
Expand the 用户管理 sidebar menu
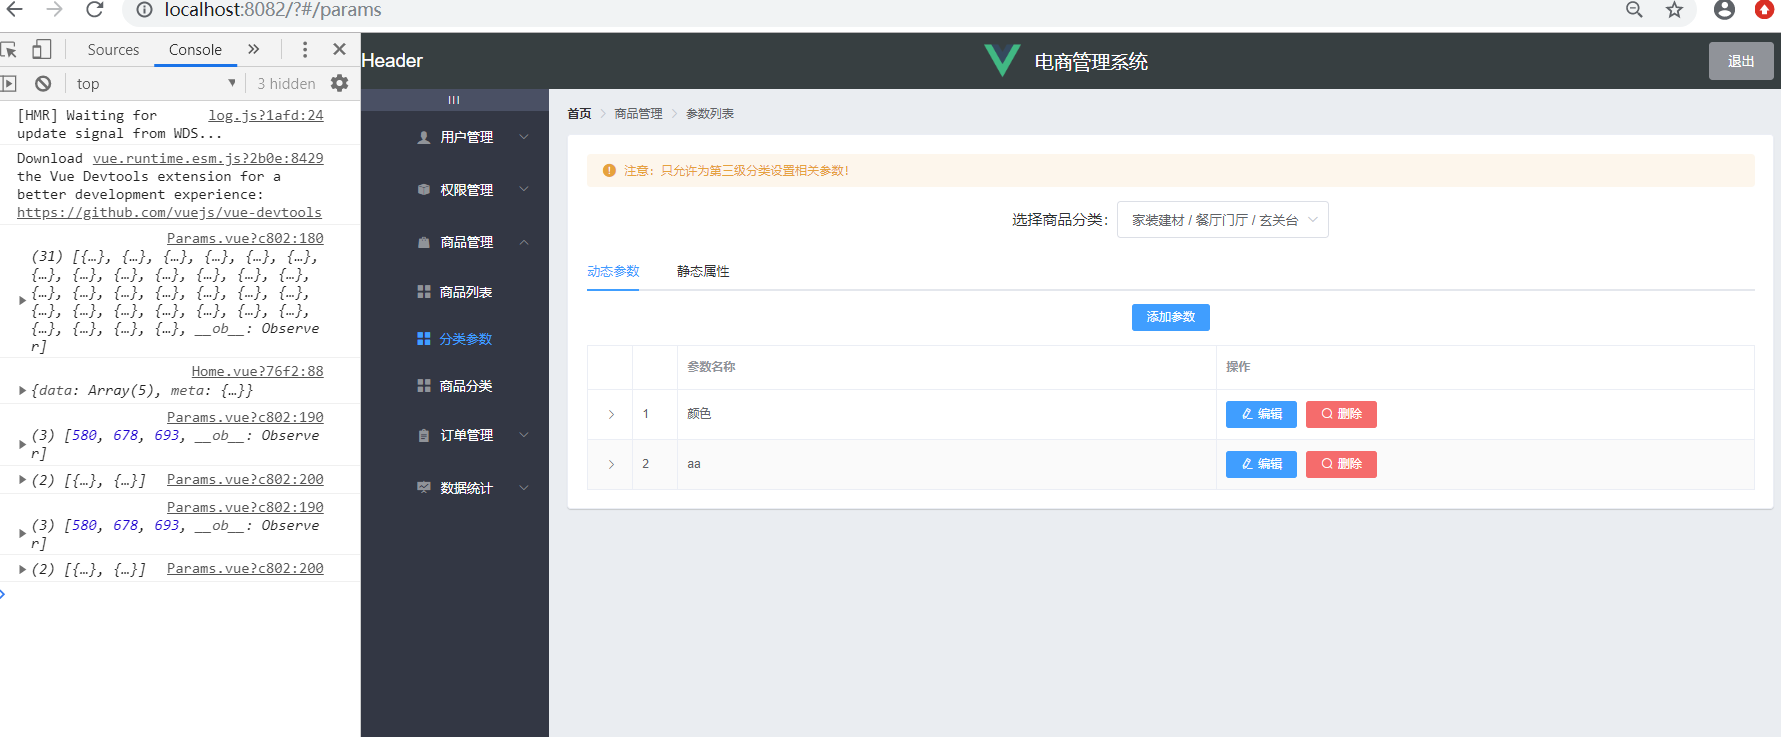(455, 137)
